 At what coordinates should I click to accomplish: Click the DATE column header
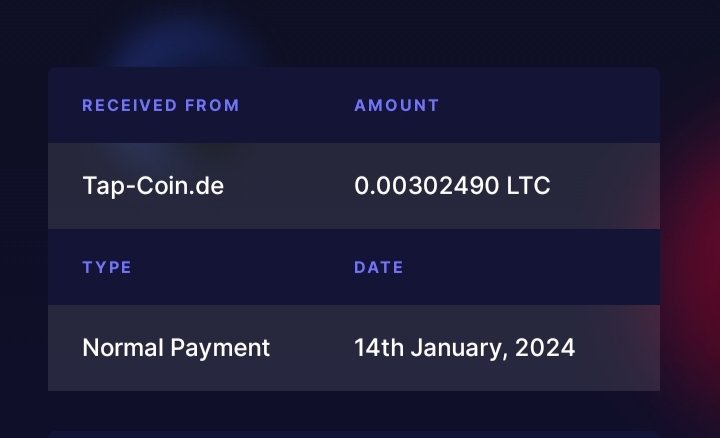(379, 267)
